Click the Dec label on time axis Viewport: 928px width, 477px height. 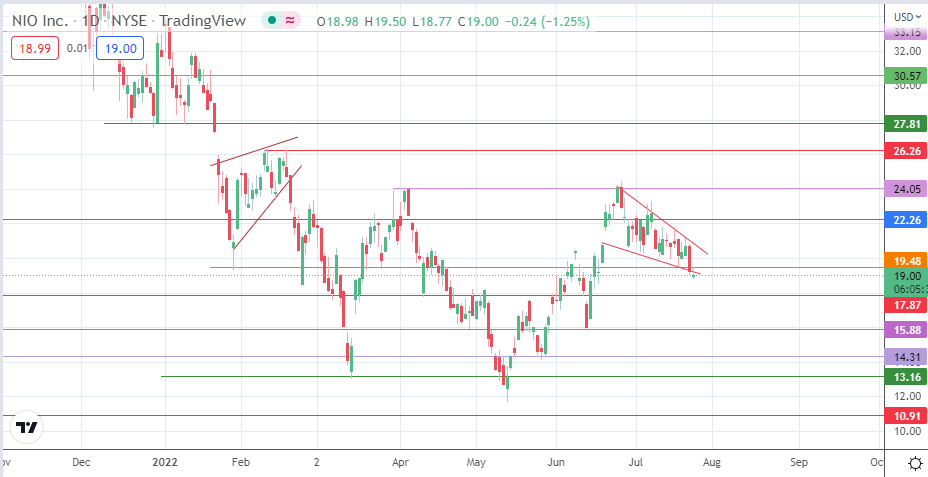[x=82, y=462]
